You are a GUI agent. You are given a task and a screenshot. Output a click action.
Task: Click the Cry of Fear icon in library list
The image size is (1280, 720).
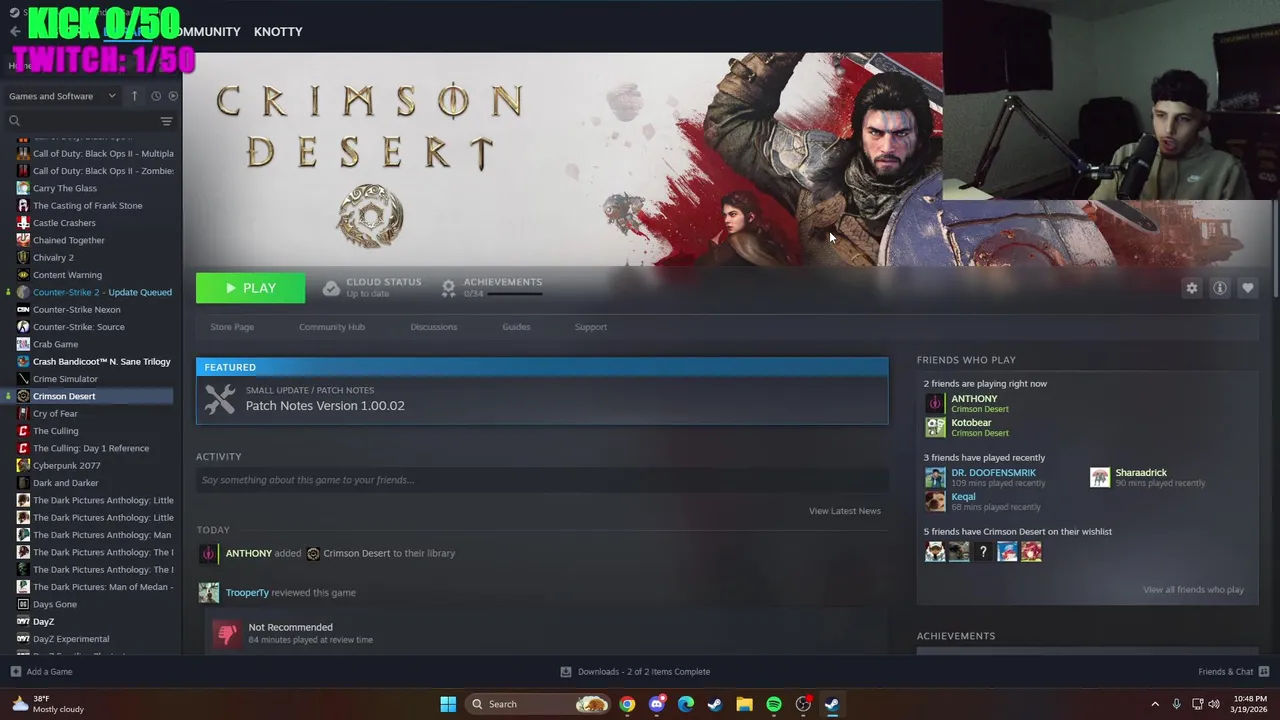click(x=23, y=414)
